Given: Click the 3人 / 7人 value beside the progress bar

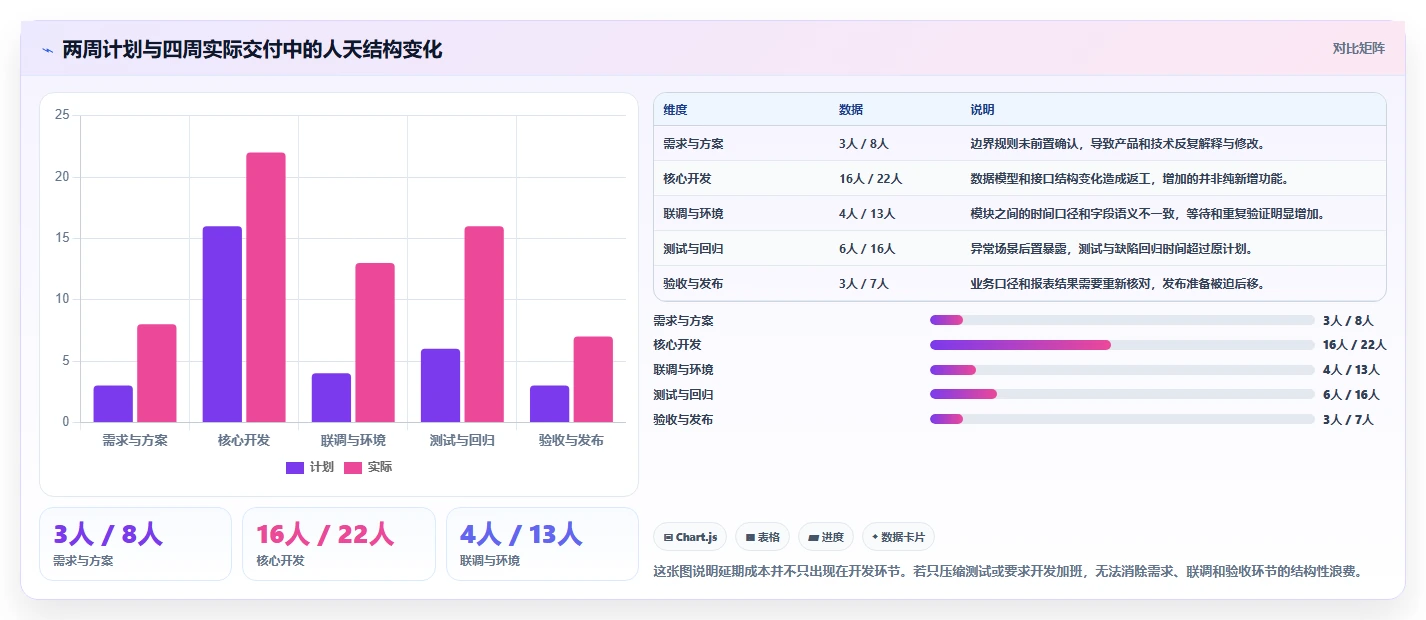Looking at the screenshot, I should (x=1348, y=420).
